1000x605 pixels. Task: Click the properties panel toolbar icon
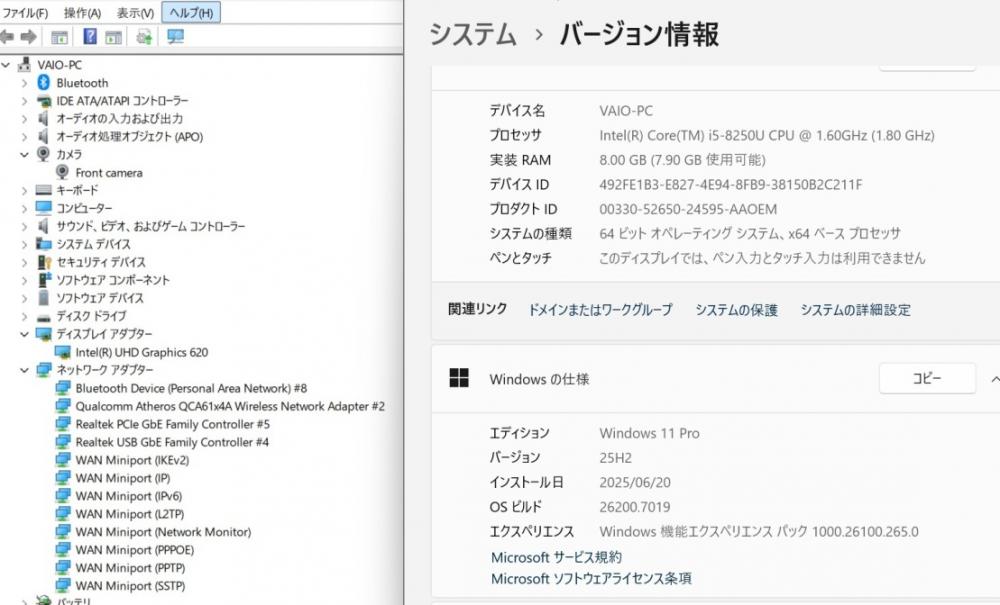coord(114,38)
